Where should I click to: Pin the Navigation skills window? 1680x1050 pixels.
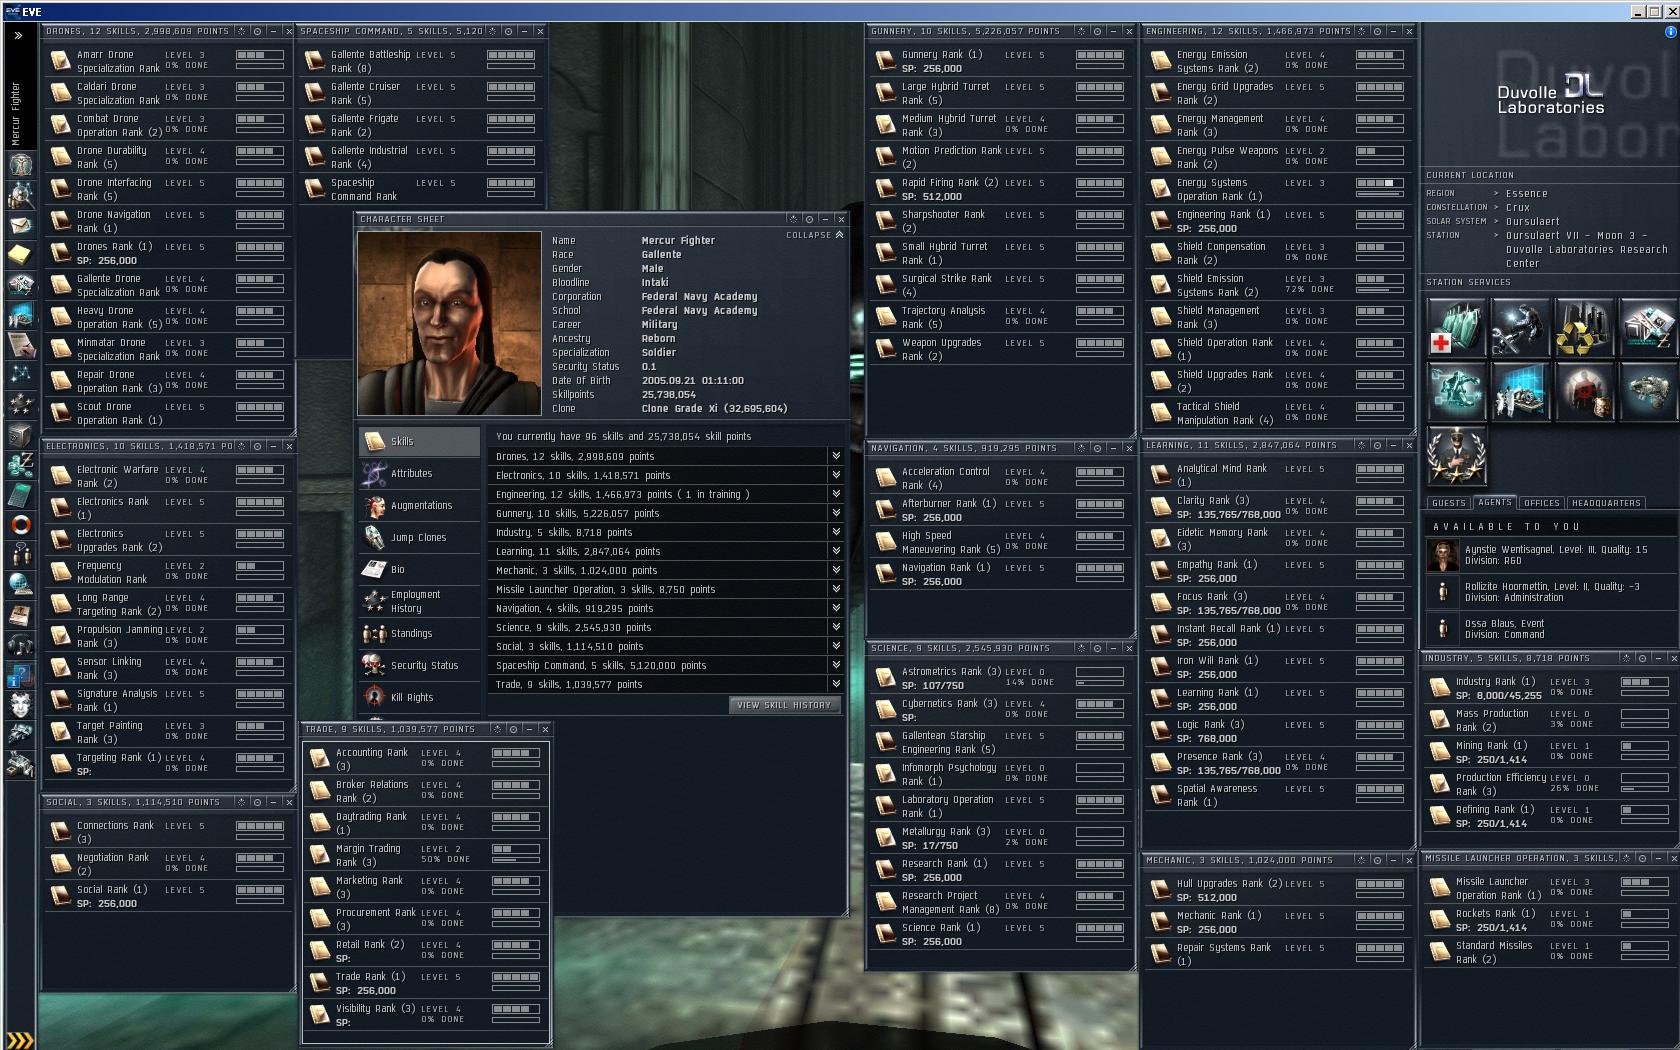click(1097, 448)
